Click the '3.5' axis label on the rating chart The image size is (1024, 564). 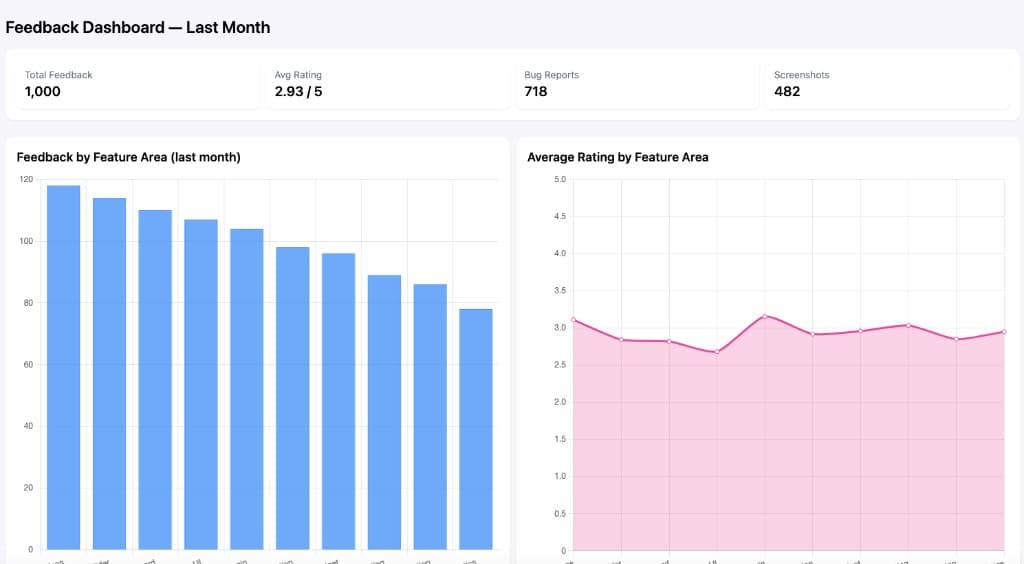[560, 290]
